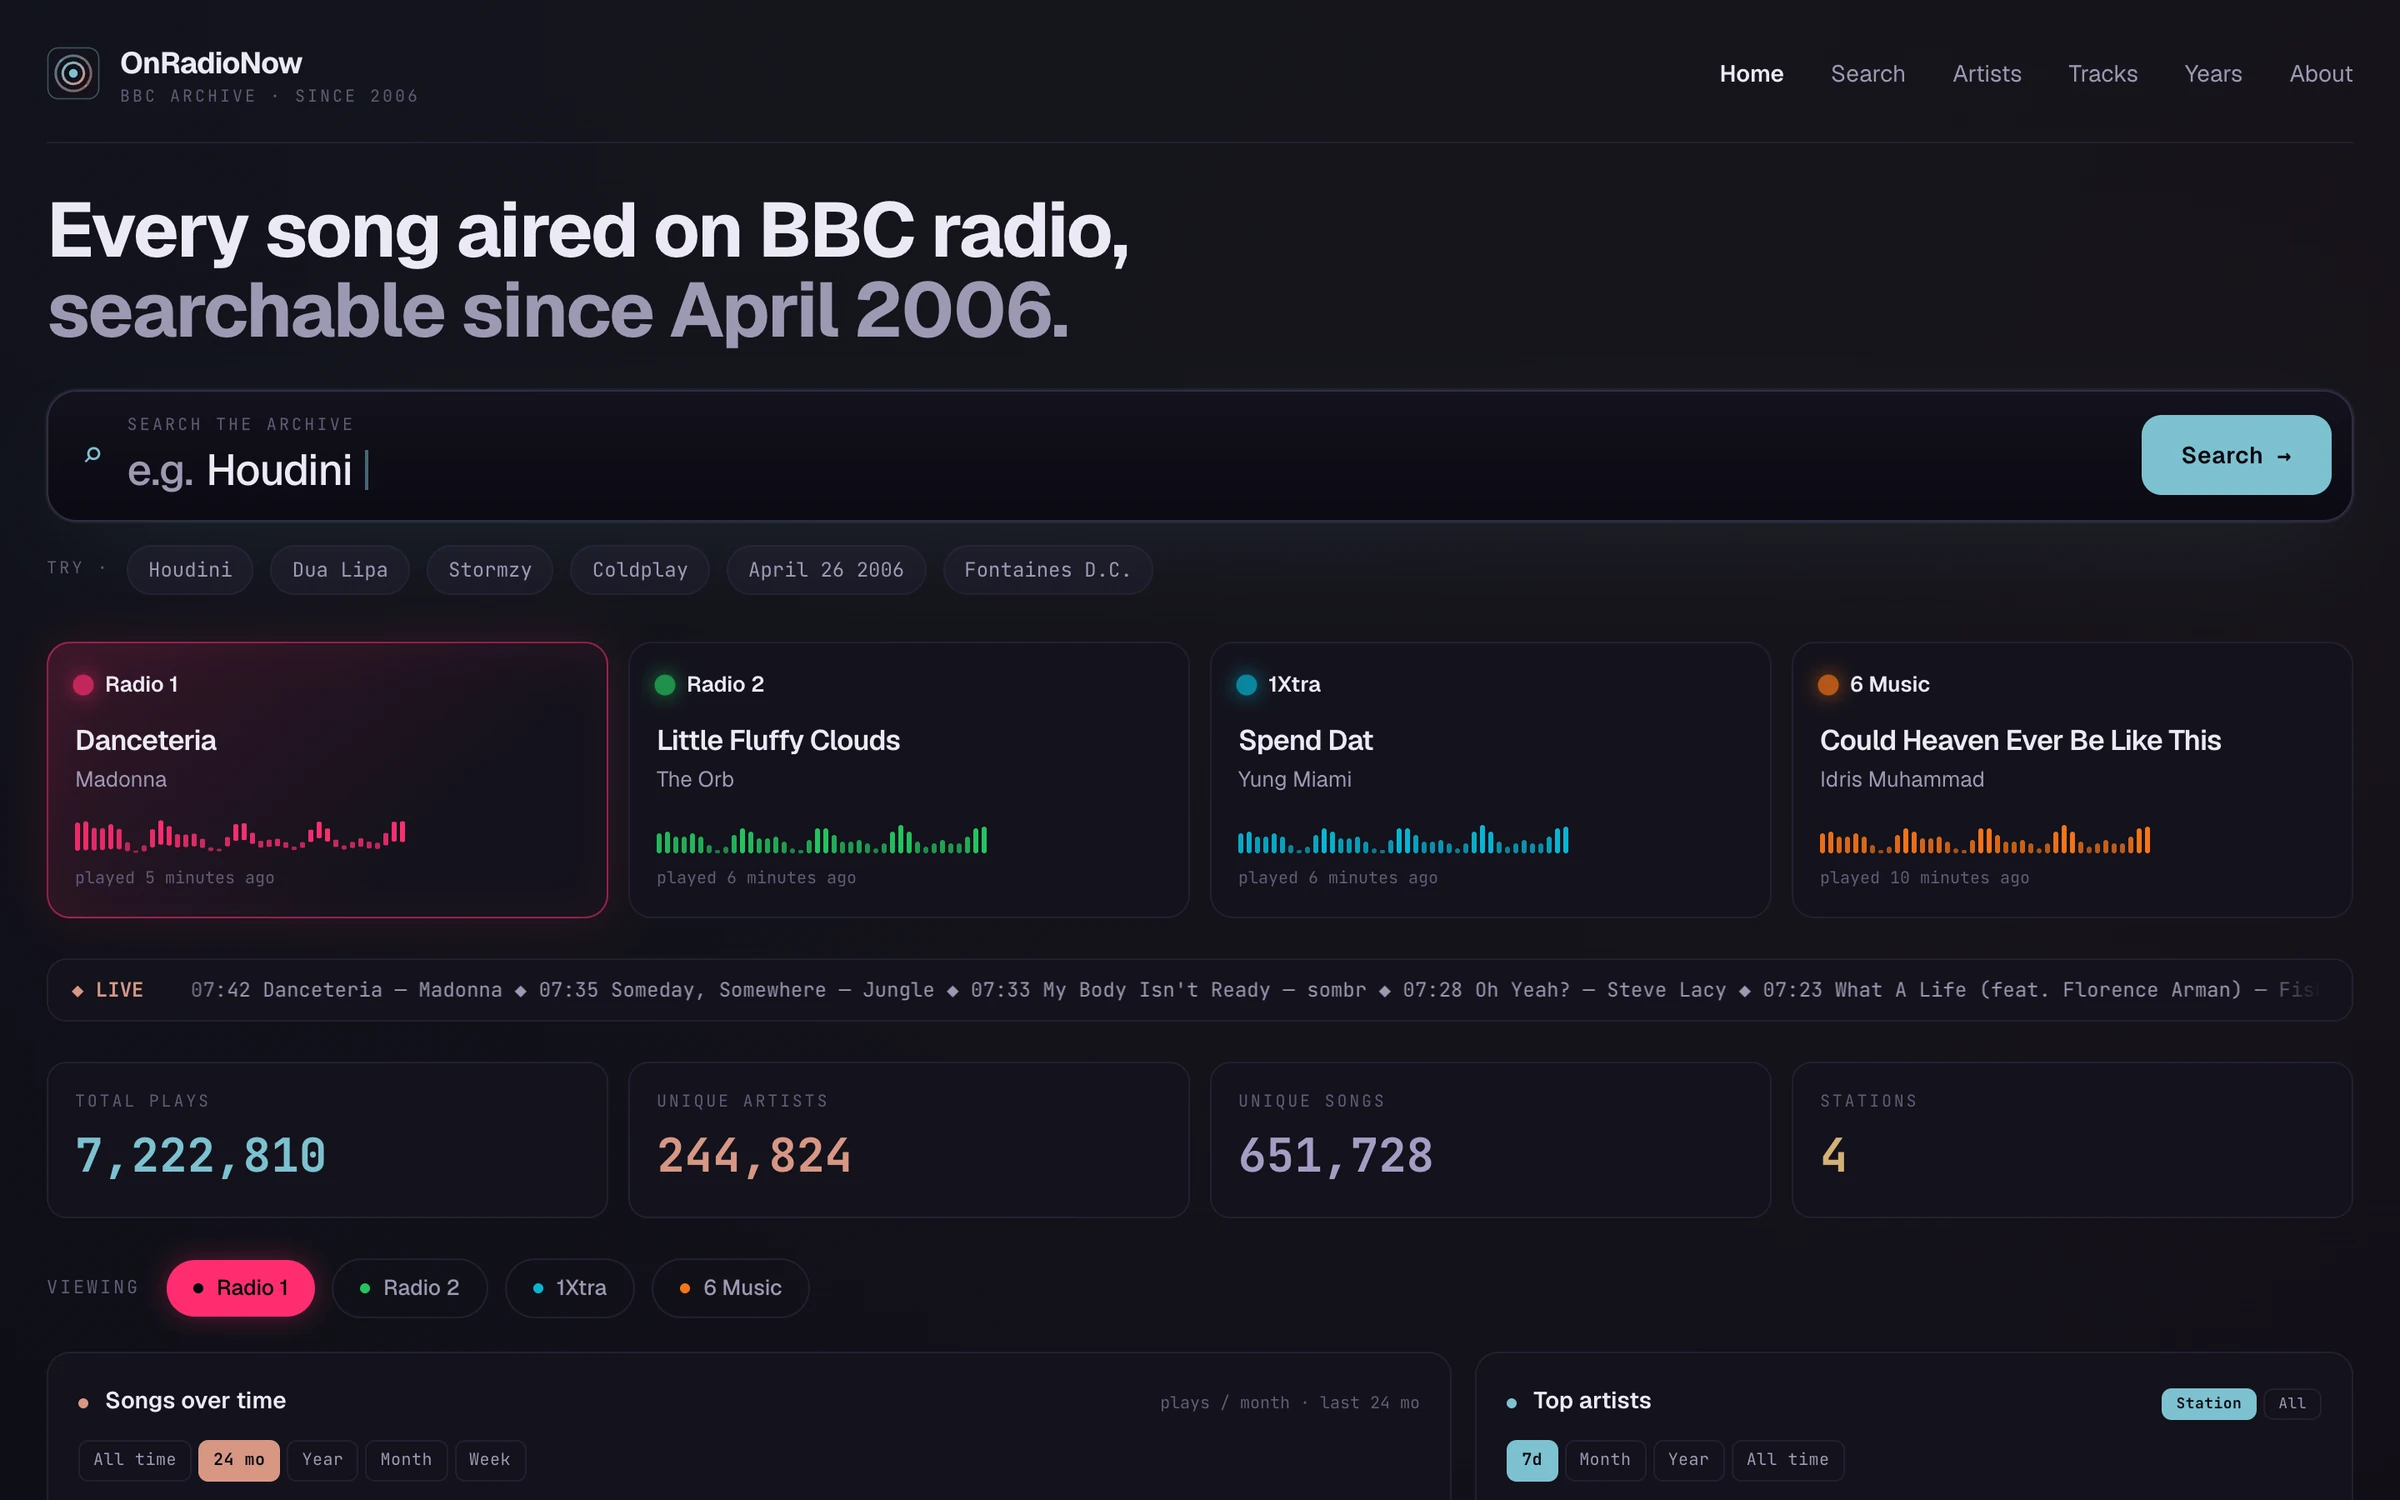Select 7d range for Top artists
This screenshot has height=1500, width=2400.
(1532, 1460)
